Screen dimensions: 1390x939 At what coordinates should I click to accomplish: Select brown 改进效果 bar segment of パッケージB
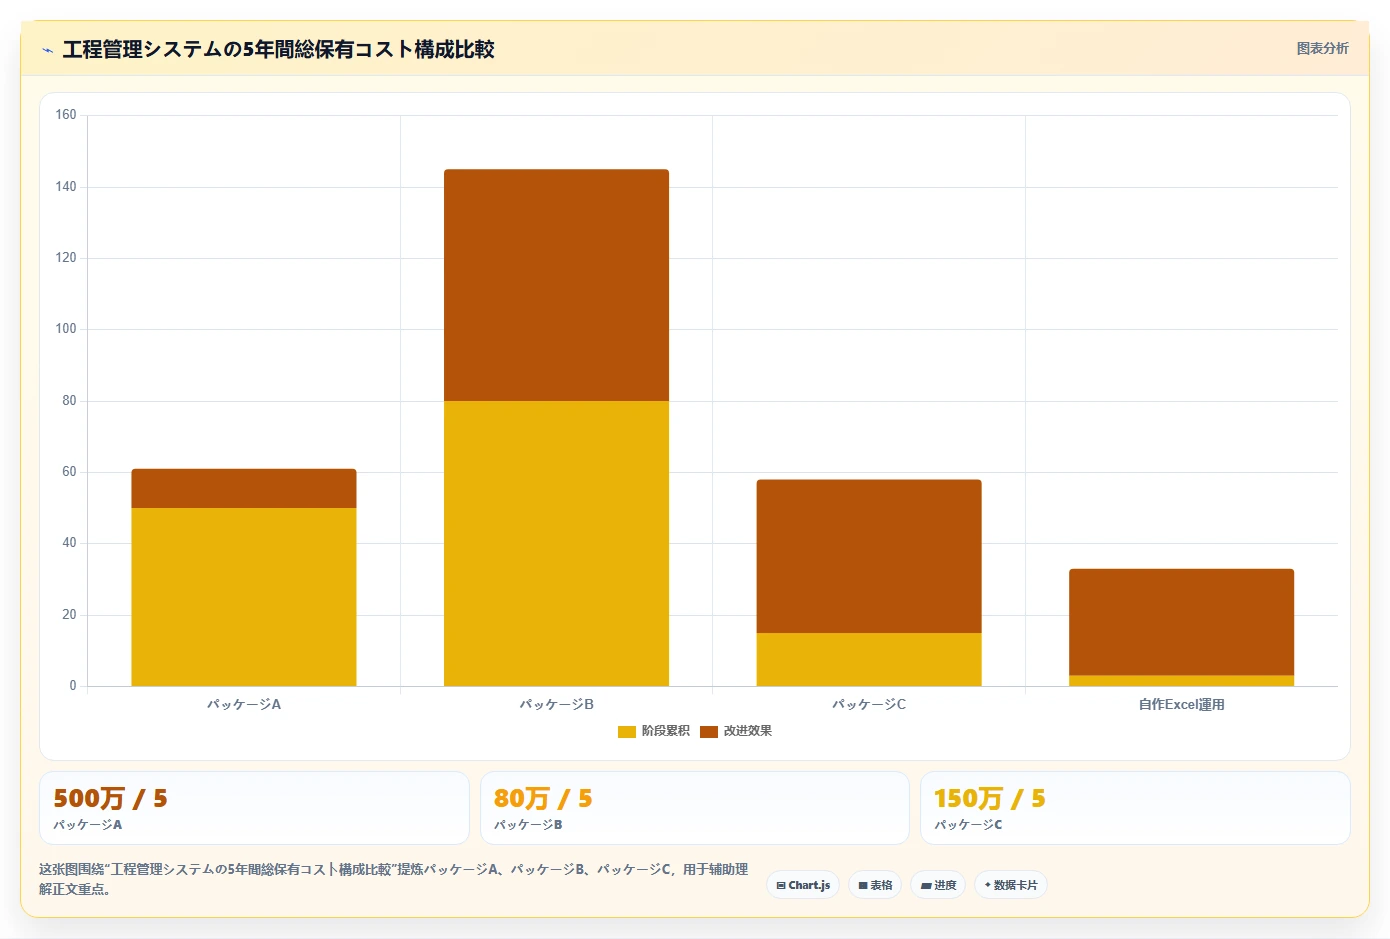(556, 285)
